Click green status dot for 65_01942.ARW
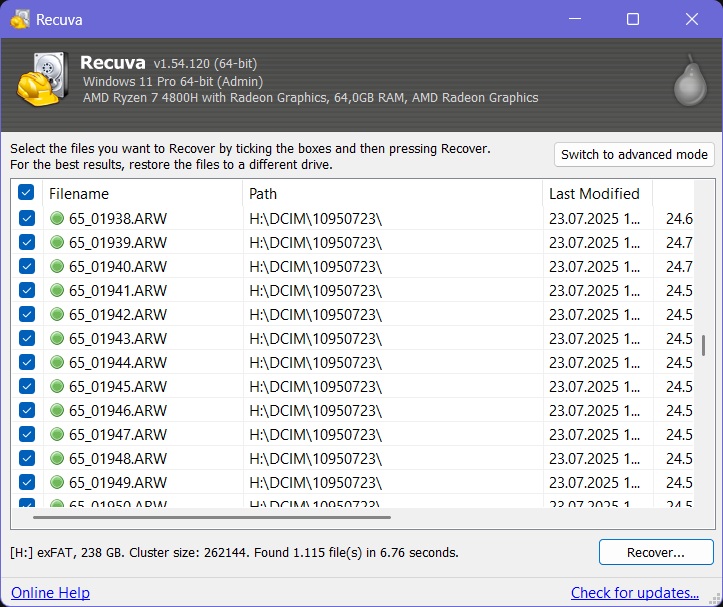Viewport: 723px width, 607px height. [57, 314]
